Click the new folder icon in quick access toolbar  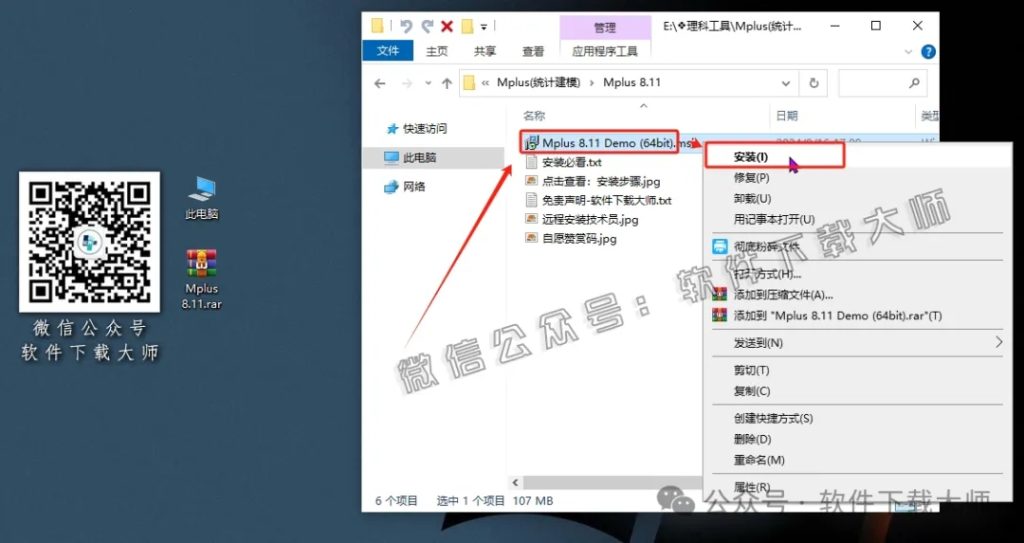tap(467, 26)
